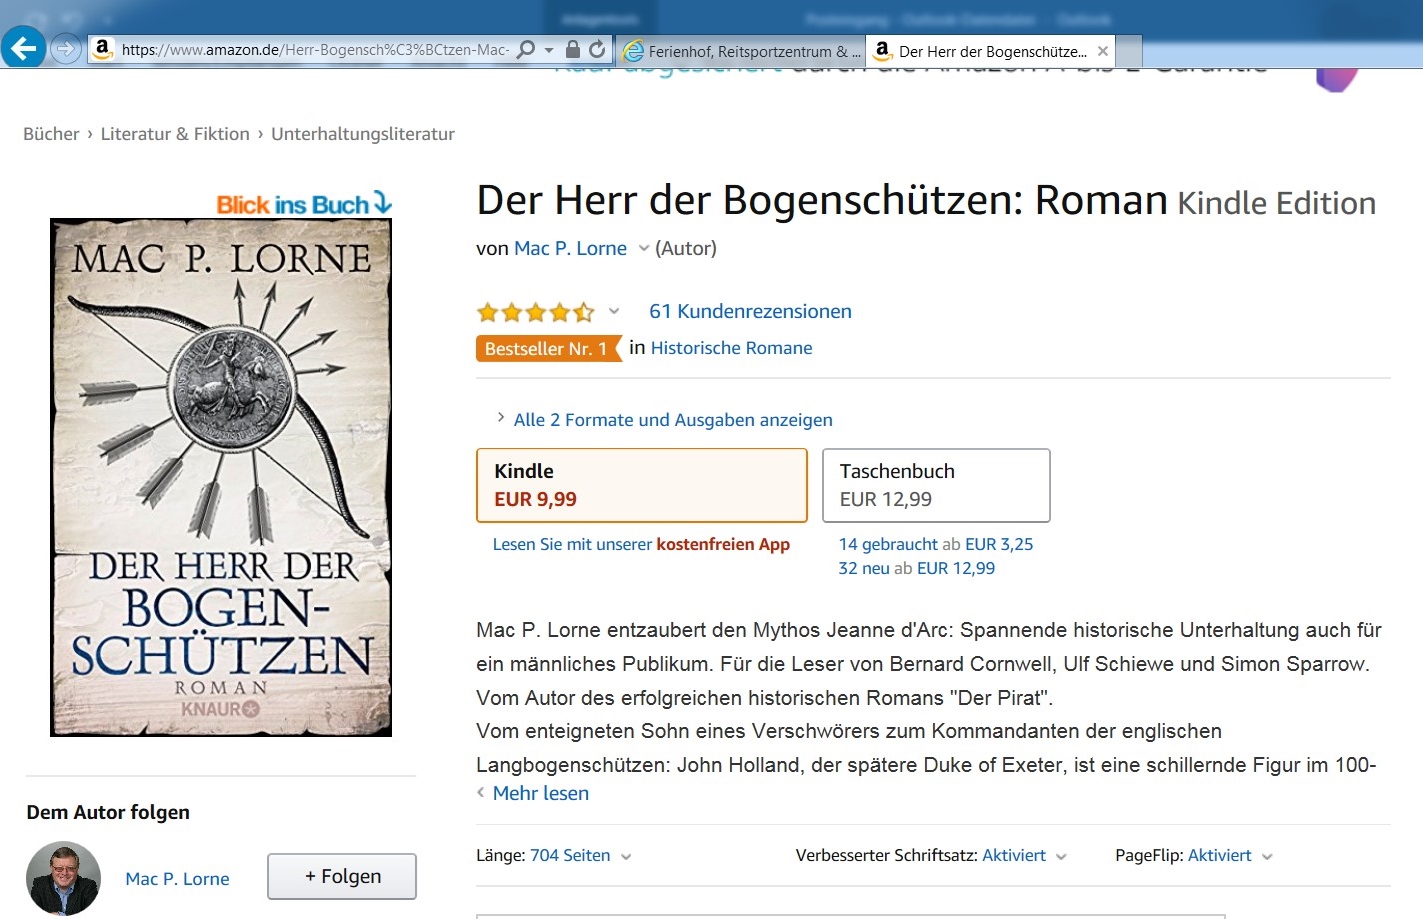The width and height of the screenshot is (1423, 919).
Task: Close the Der Herr der Bogenschützen tab
Action: 1102,51
